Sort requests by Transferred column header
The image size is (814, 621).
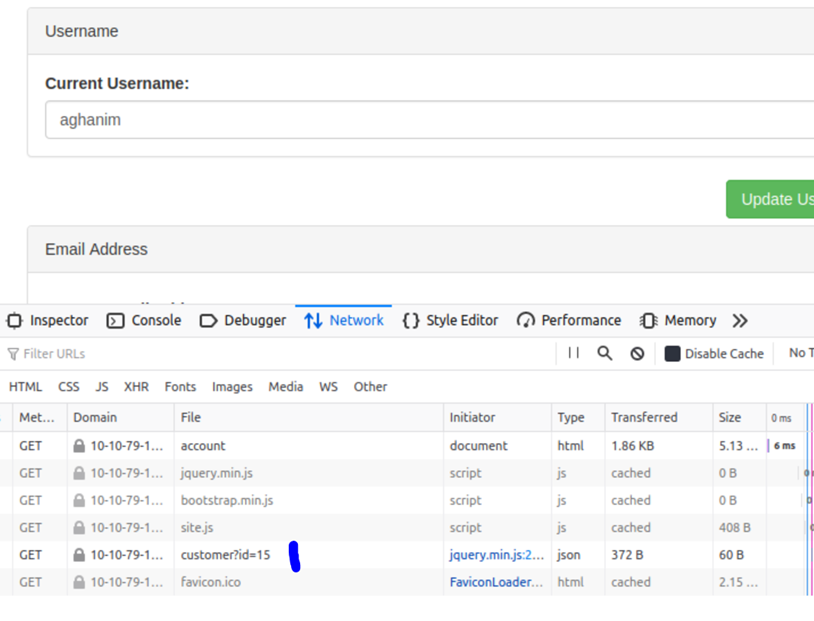[x=644, y=417]
